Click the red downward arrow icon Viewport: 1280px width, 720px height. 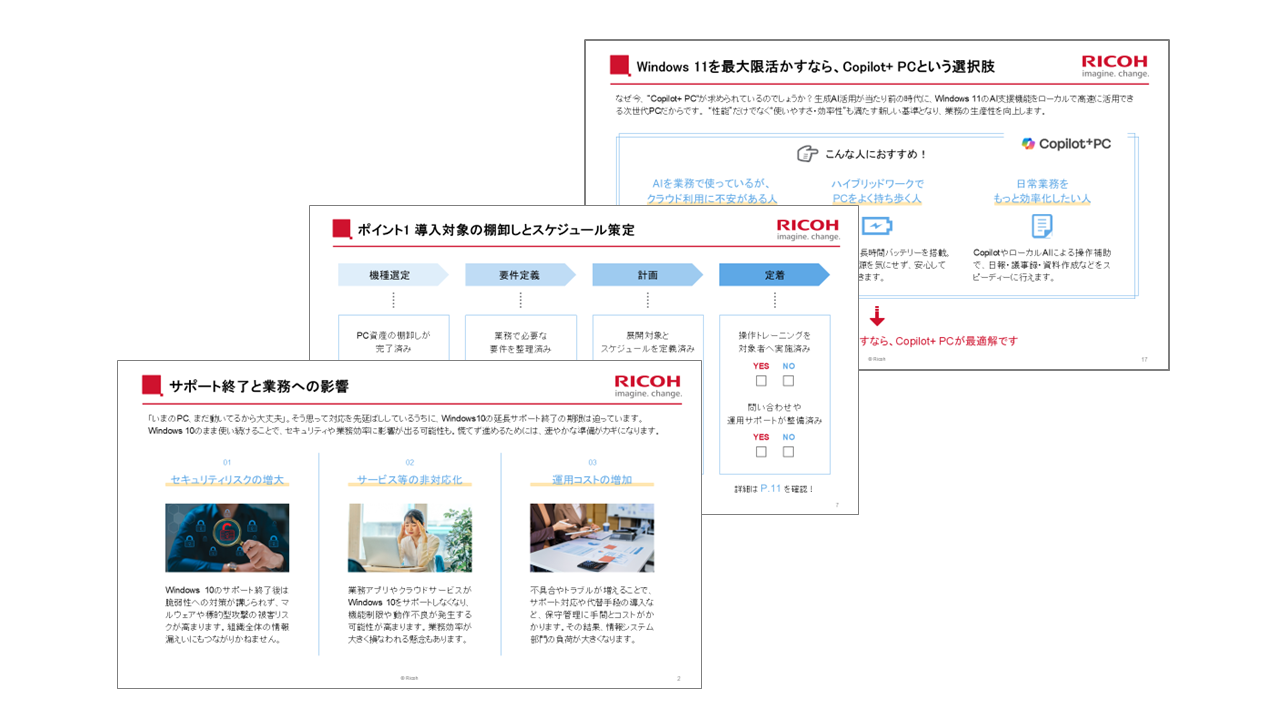[877, 317]
